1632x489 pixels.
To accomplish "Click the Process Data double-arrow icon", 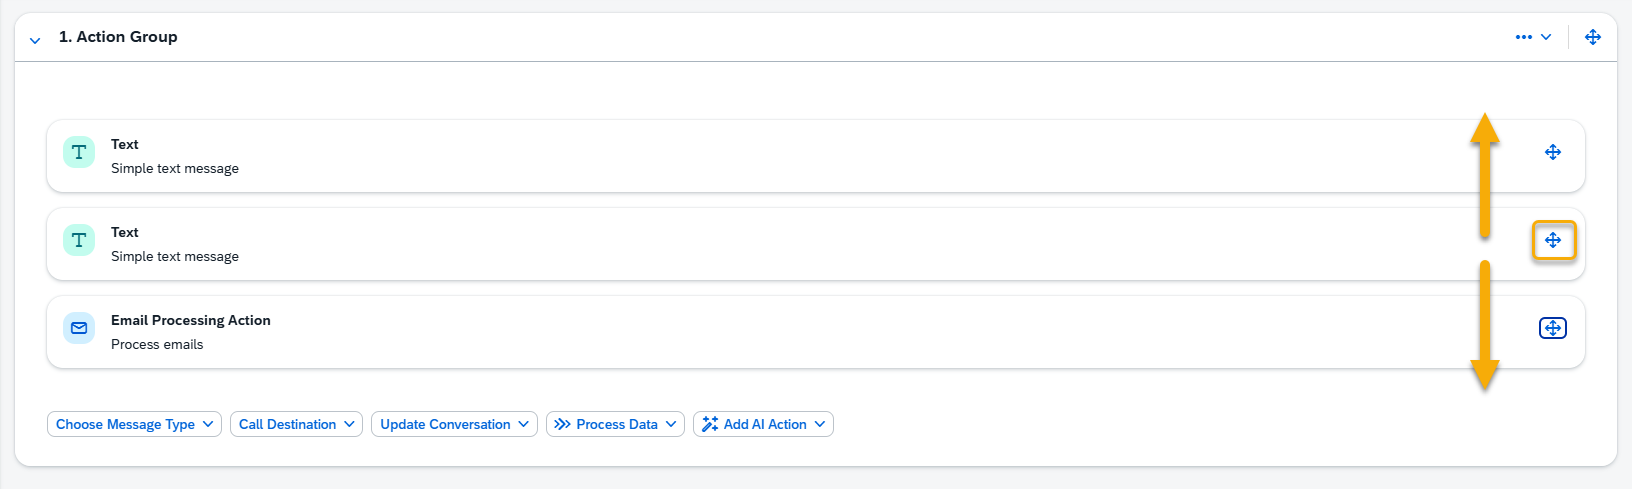I will click(x=563, y=424).
